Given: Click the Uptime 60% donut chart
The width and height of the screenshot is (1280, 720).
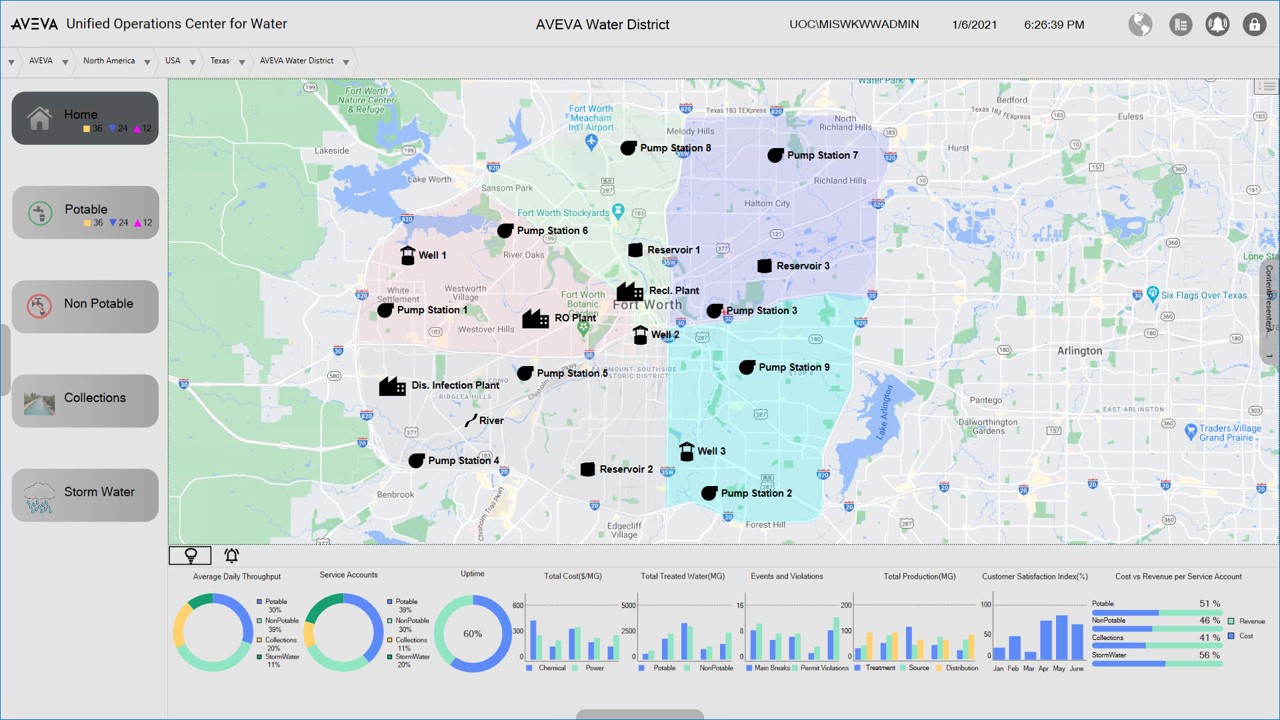Looking at the screenshot, I should (472, 633).
